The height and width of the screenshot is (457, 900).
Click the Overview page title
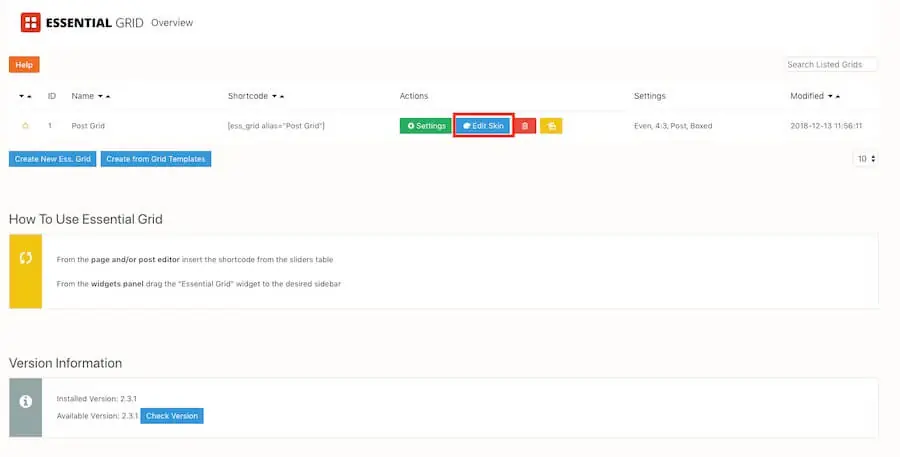click(172, 23)
